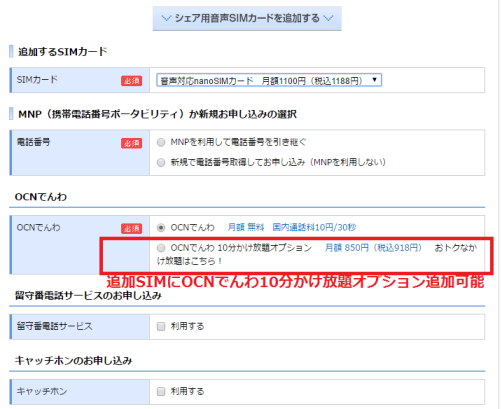502x409 pixels.
Task: Click the 留守番電話サービスのお申し込み heading
Action: pos(88,295)
